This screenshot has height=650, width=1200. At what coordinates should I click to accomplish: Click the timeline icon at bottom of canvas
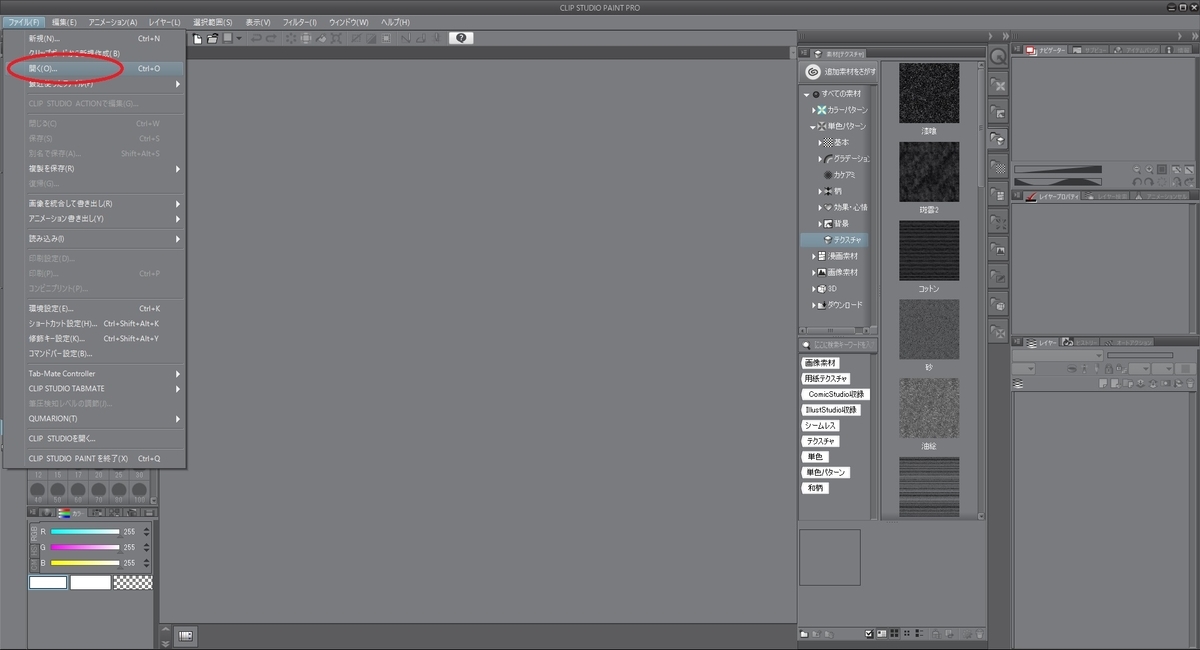186,635
